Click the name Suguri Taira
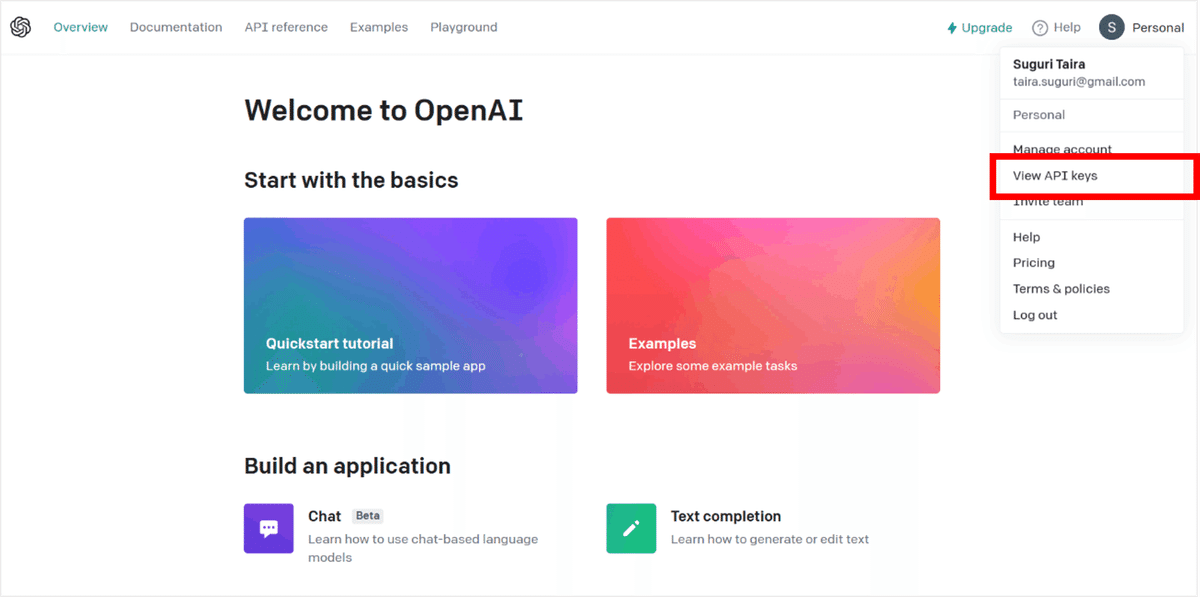Screen dimensions: 1200x597 (1049, 64)
